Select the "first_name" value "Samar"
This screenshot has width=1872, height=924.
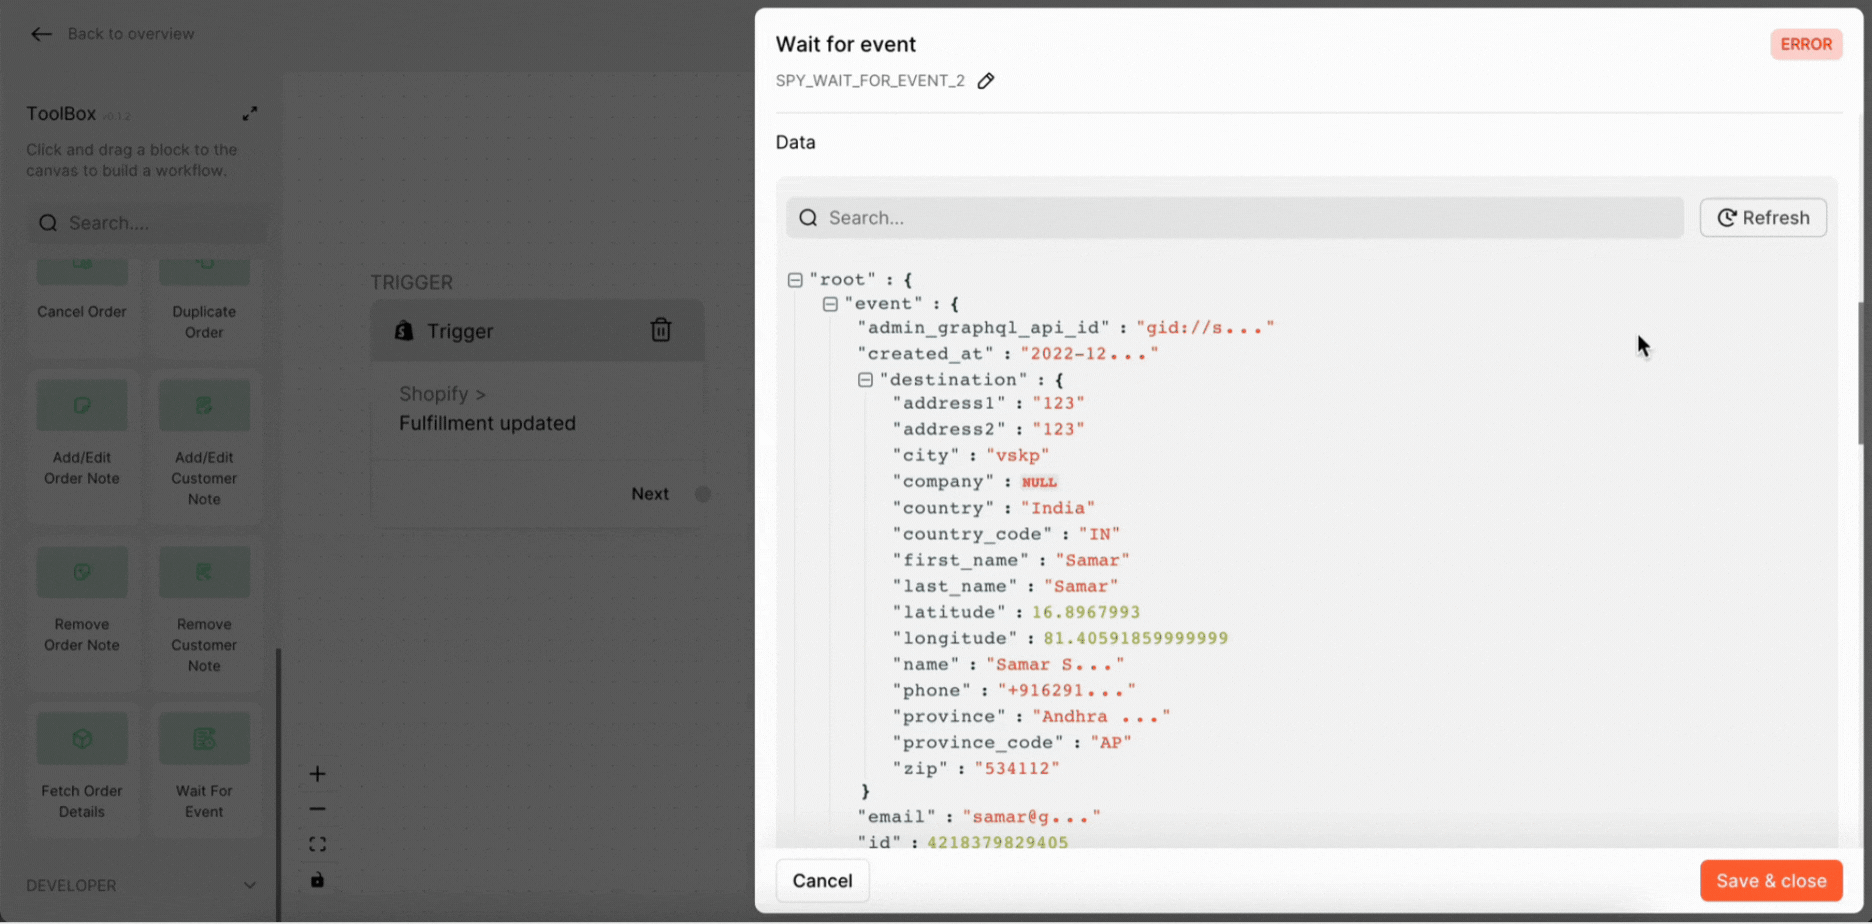click(1092, 560)
